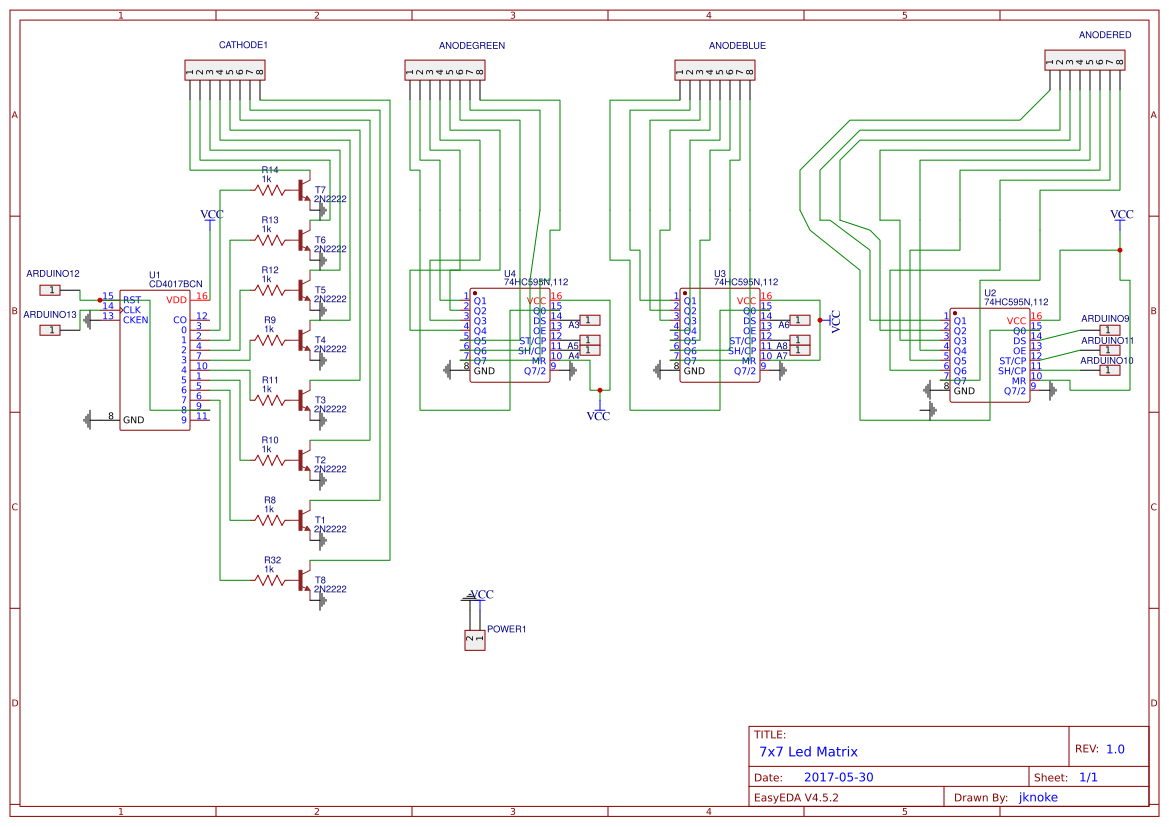
Task: Select transistor T1 symbol
Action: [x=303, y=519]
